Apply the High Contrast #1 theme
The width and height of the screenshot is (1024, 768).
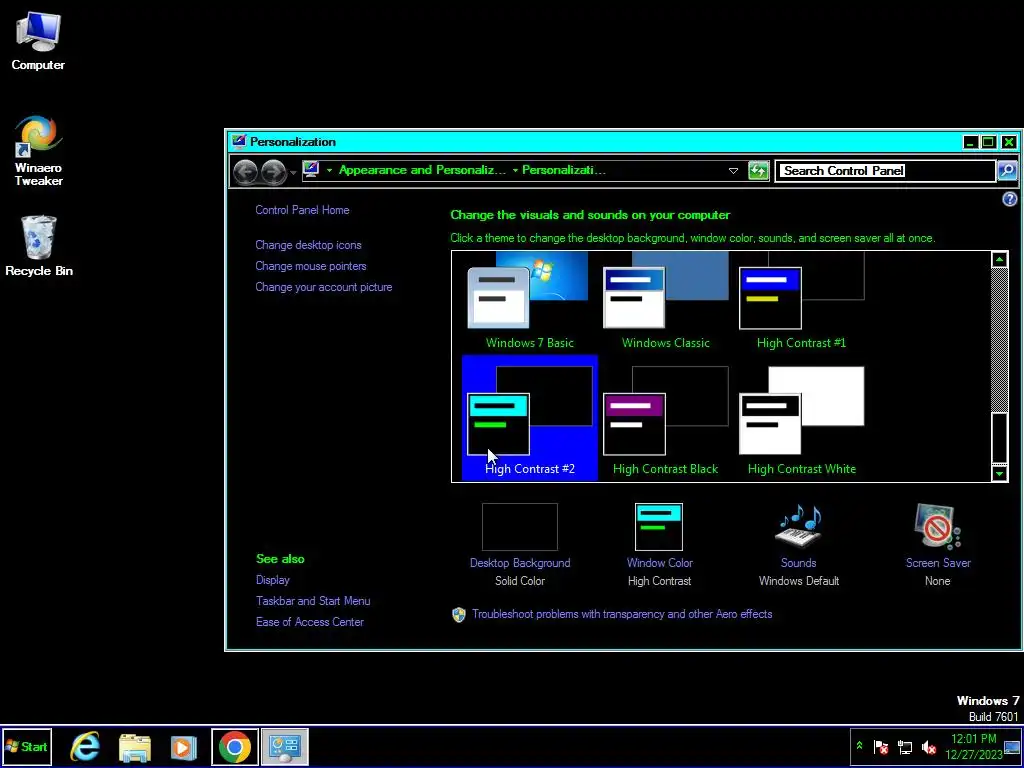tap(801, 302)
